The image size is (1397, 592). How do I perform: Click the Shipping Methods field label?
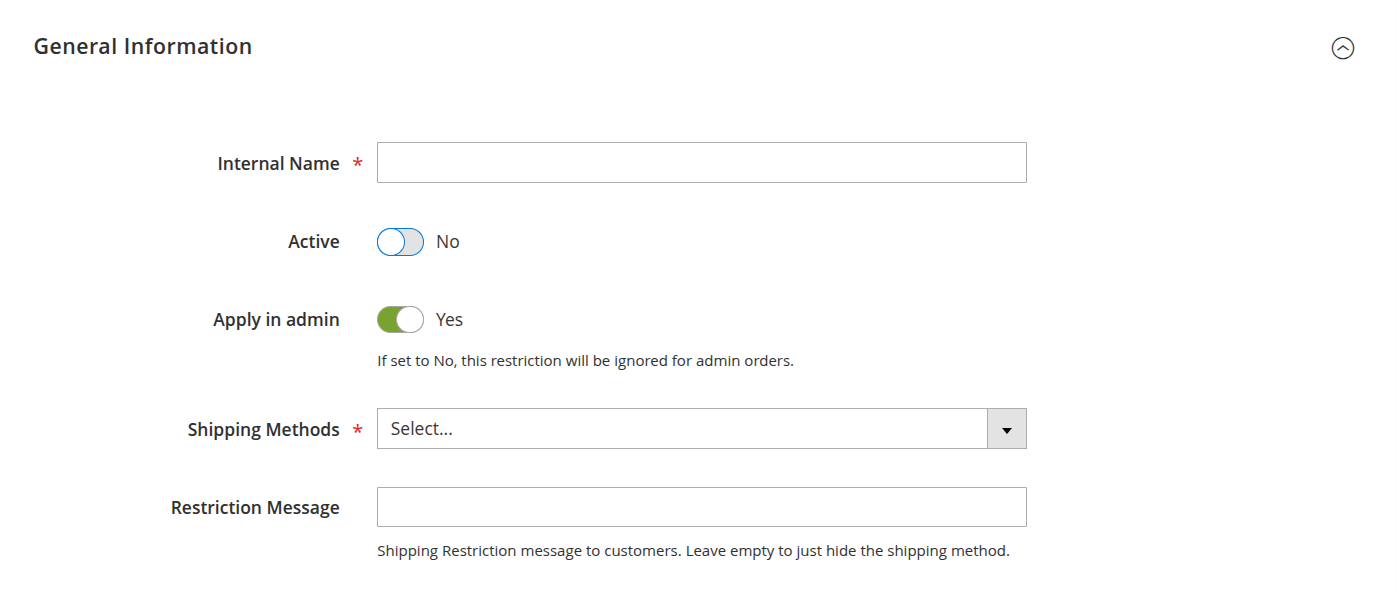[264, 430]
